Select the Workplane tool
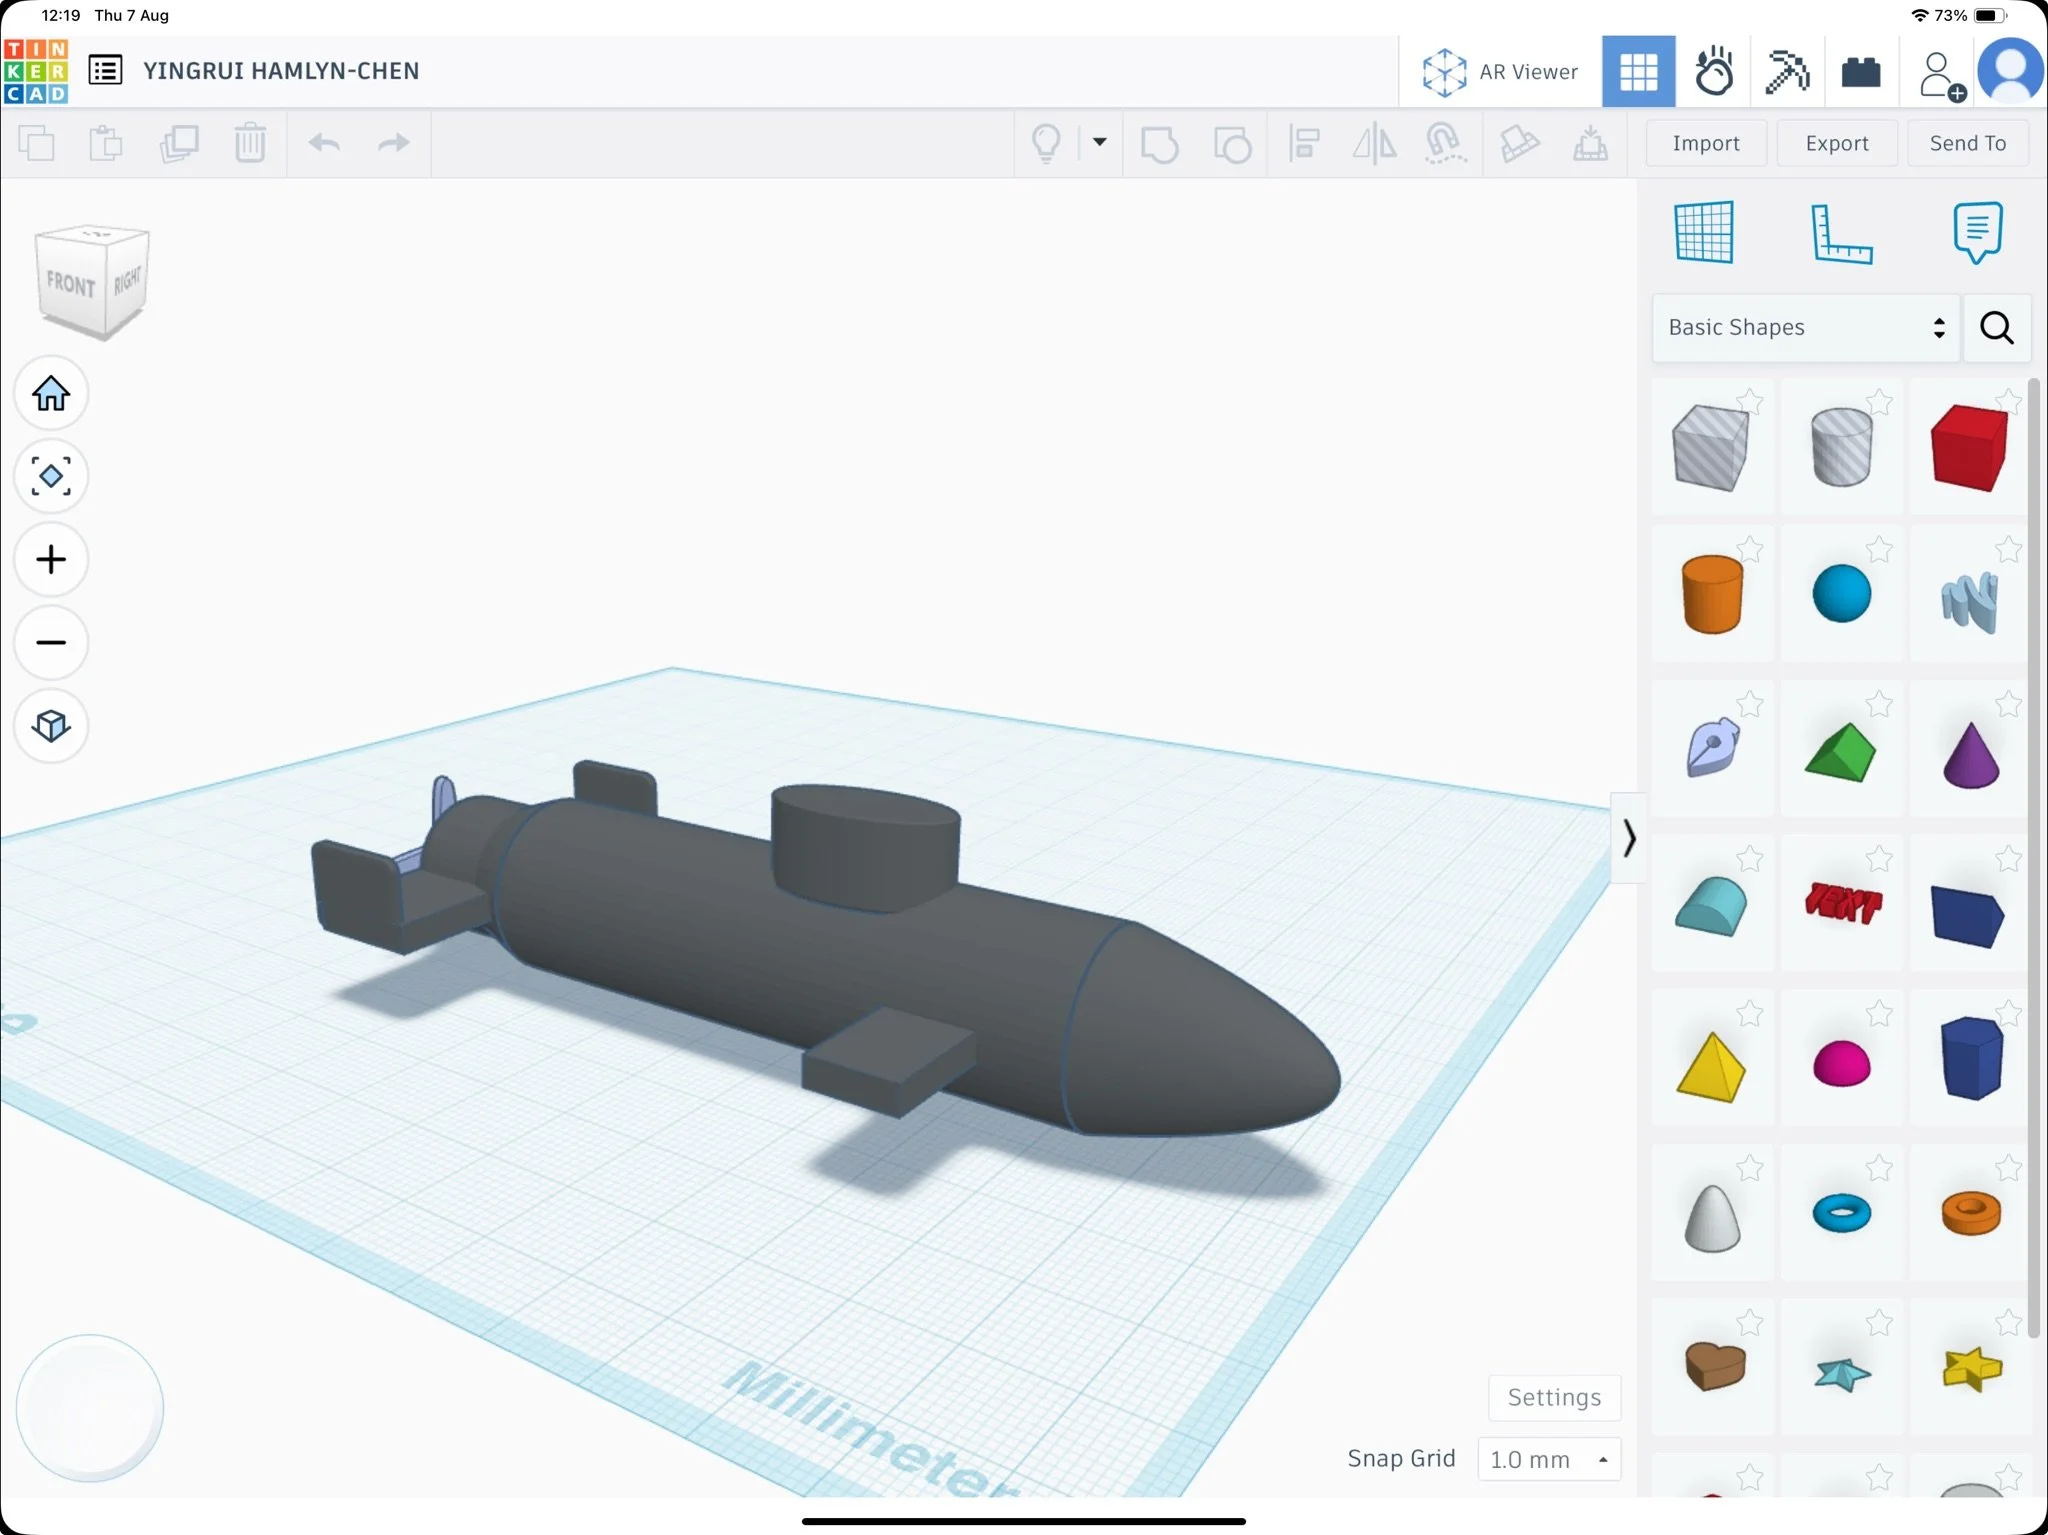Screen dimensions: 2048x1535 pyautogui.click(x=1704, y=233)
